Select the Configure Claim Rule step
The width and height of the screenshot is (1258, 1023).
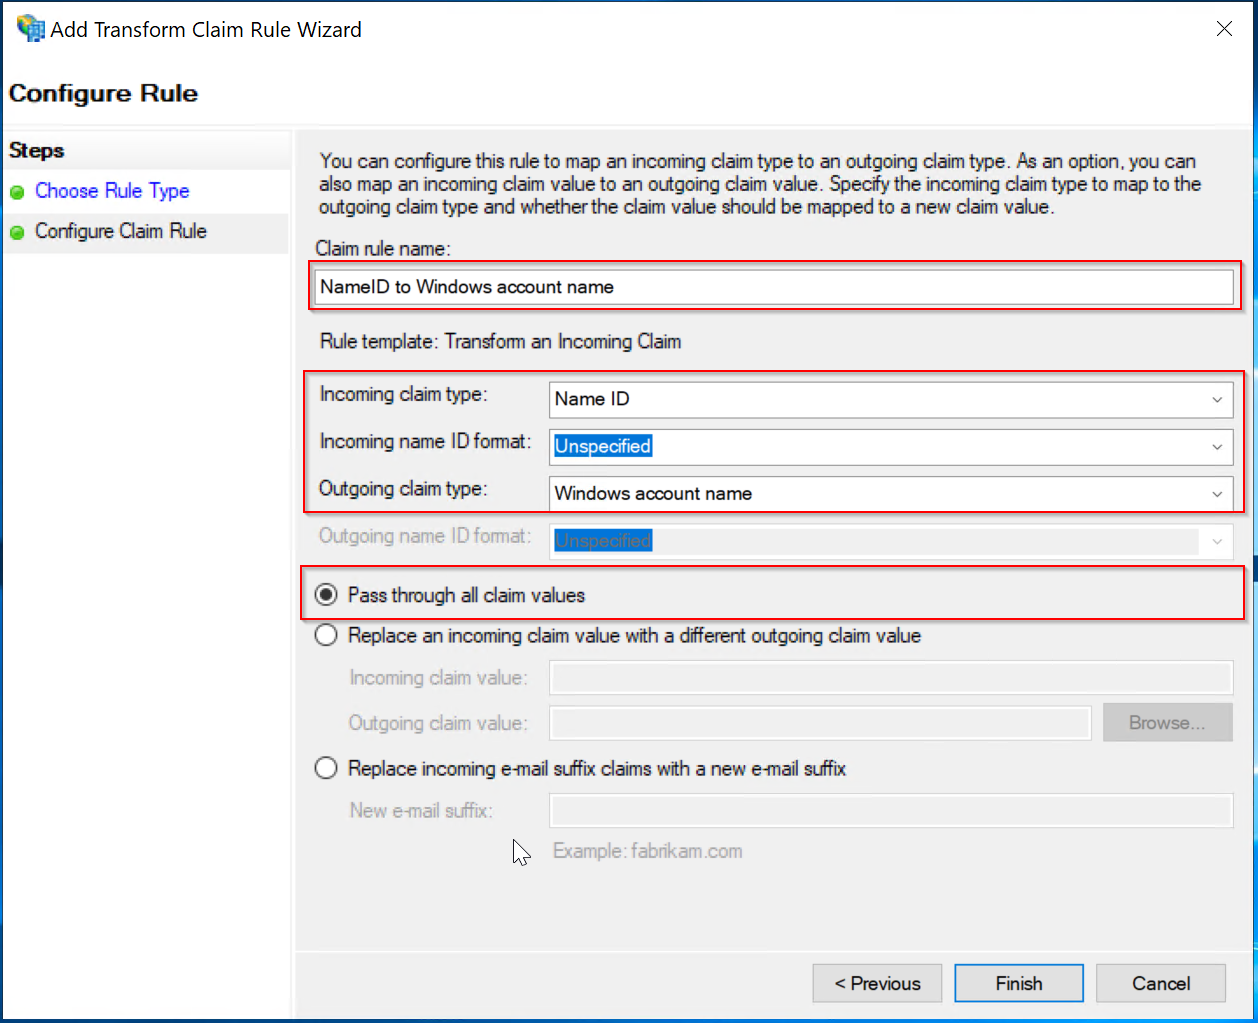[121, 231]
